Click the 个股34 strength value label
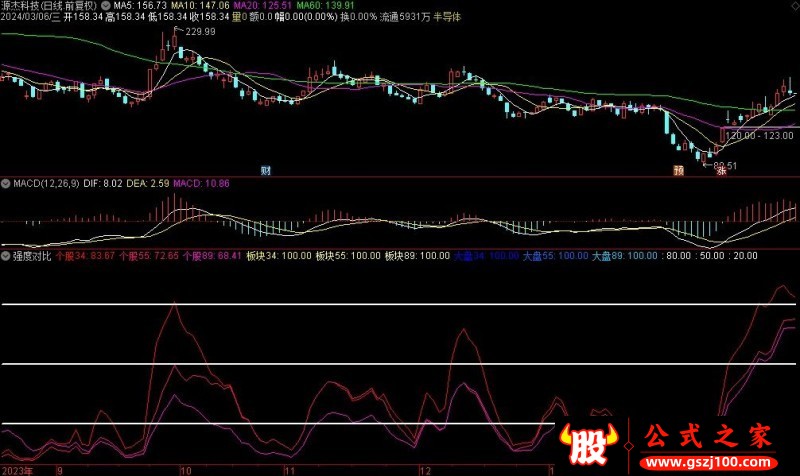 (85, 256)
